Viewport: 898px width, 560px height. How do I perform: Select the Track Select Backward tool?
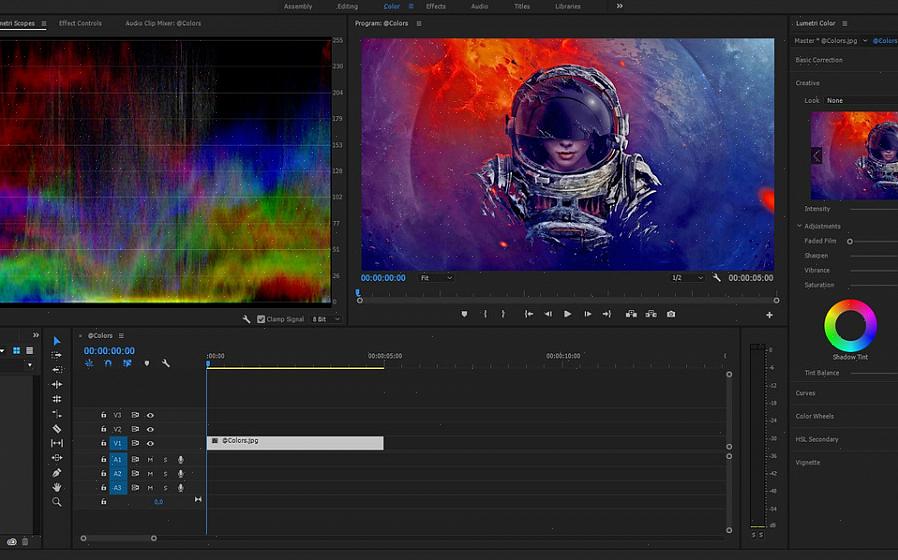[57, 369]
